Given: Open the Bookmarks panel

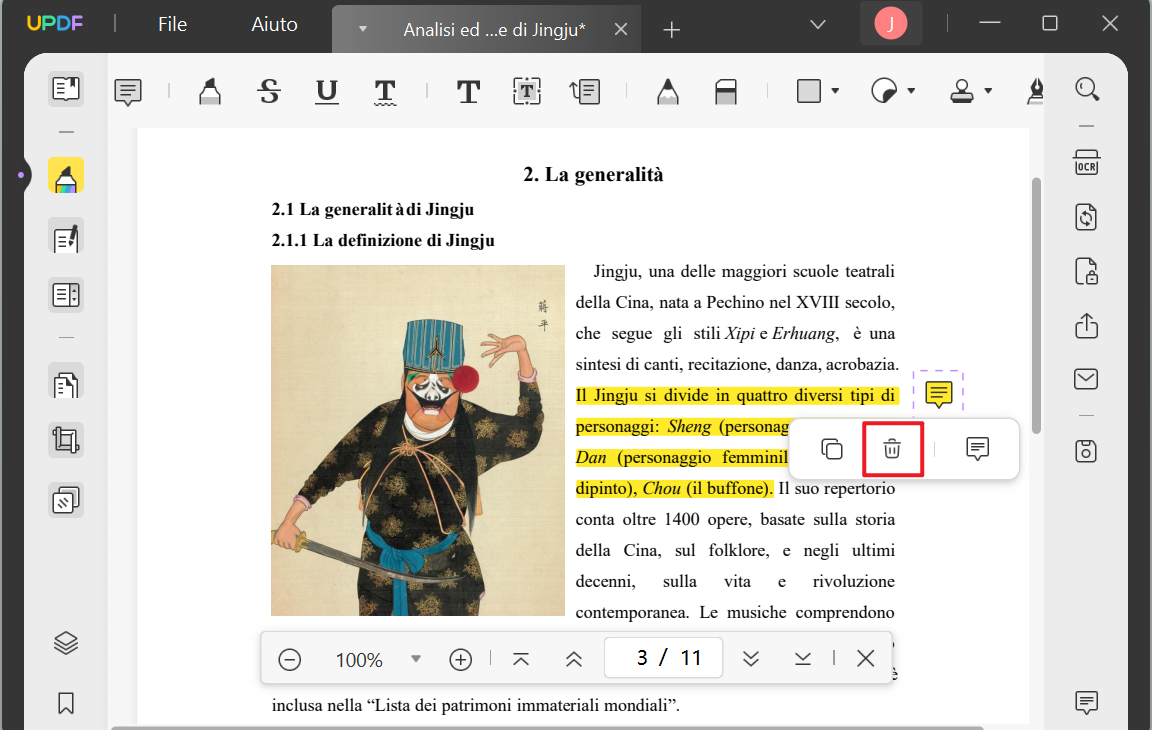Looking at the screenshot, I should coord(66,703).
